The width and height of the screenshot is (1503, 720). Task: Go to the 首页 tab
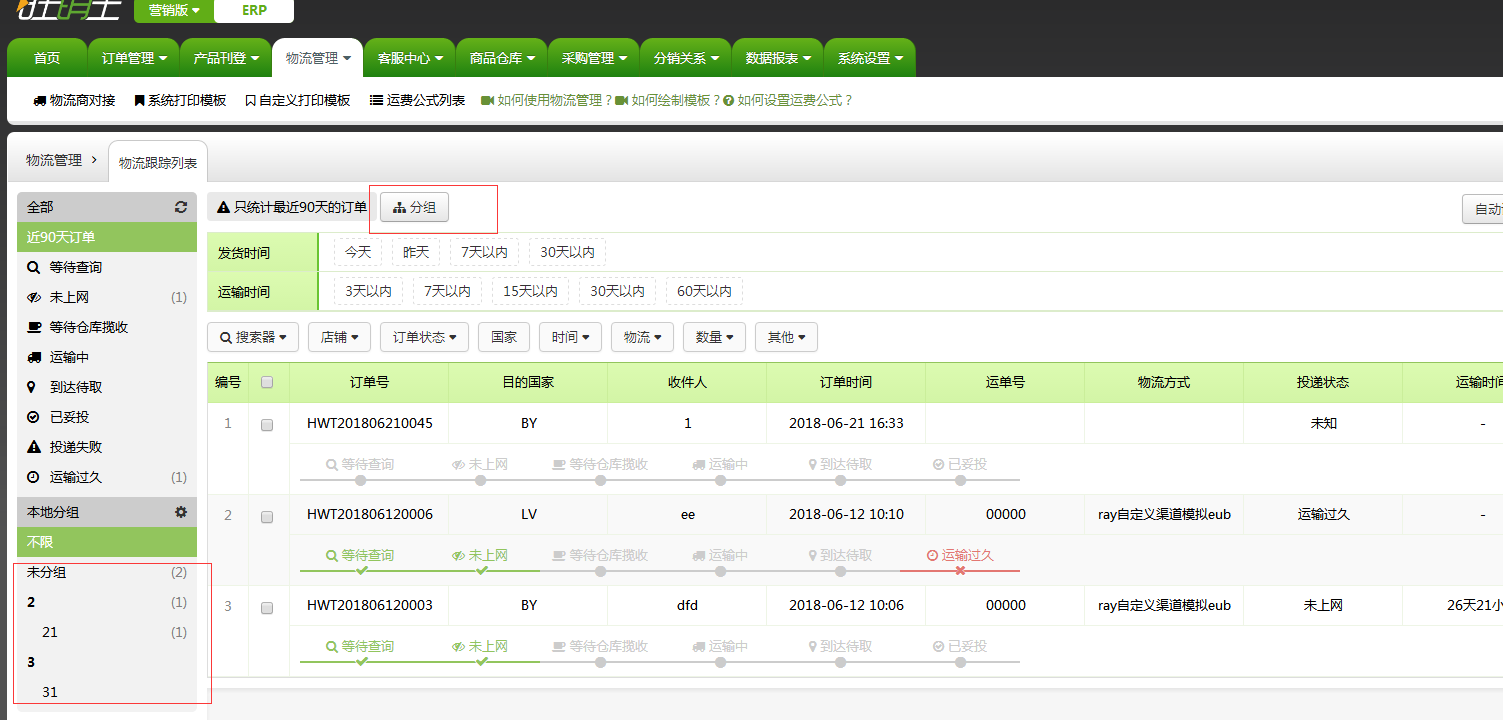tap(47, 58)
